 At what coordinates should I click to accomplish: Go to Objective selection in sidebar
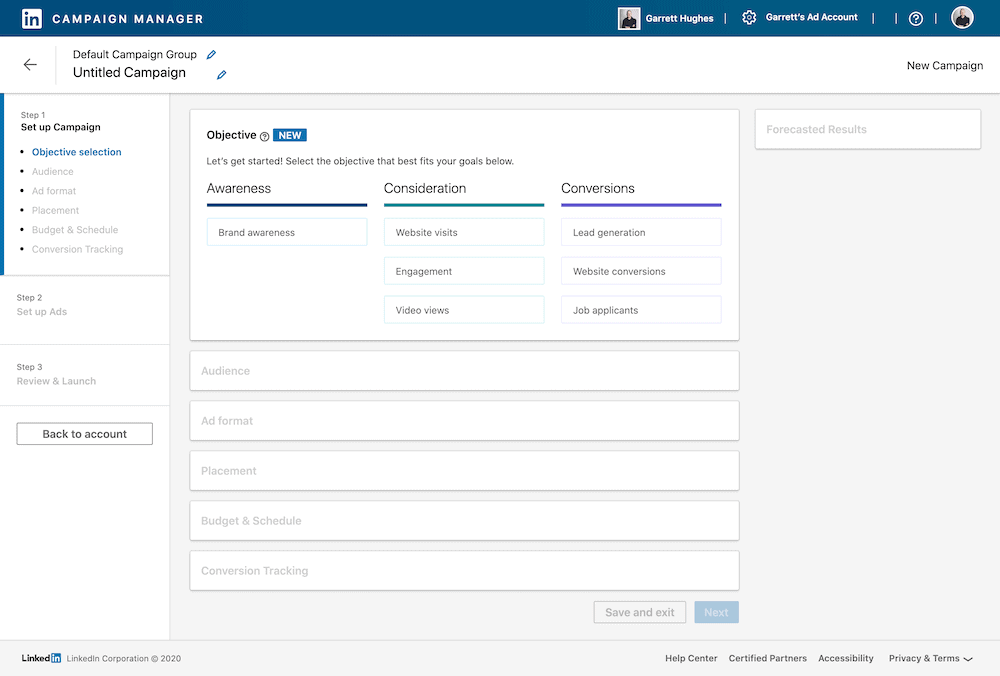point(77,152)
